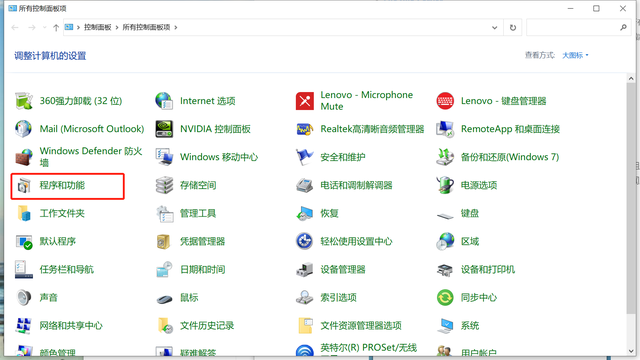Open the 任务栏和导航 icon

(24, 269)
